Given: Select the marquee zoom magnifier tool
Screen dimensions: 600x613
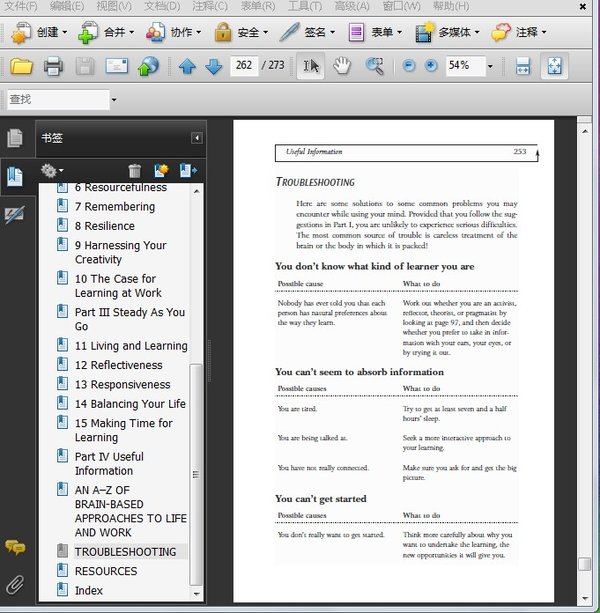Looking at the screenshot, I should tap(375, 67).
